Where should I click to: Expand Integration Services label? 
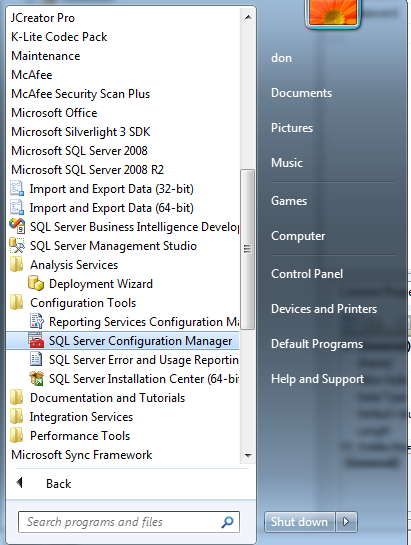click(81, 417)
